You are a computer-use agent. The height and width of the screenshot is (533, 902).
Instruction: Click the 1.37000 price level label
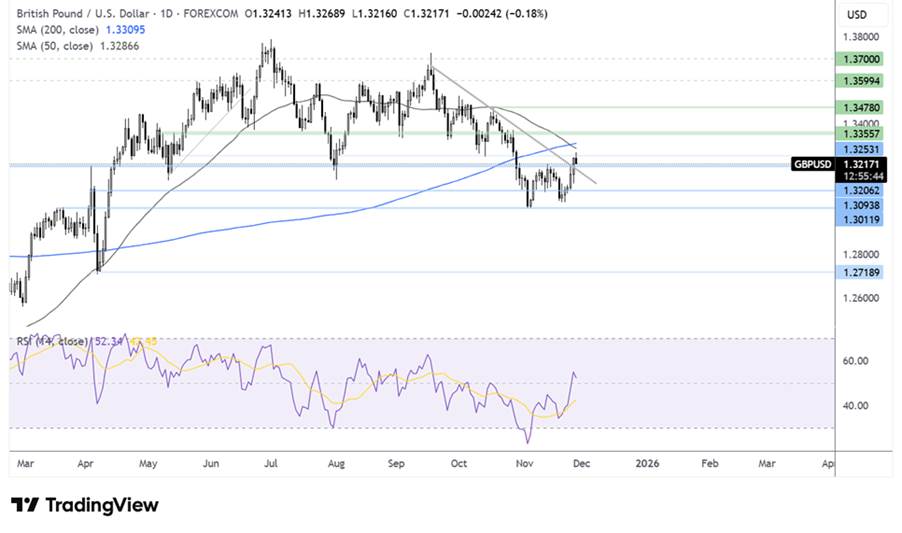pyautogui.click(x=862, y=59)
